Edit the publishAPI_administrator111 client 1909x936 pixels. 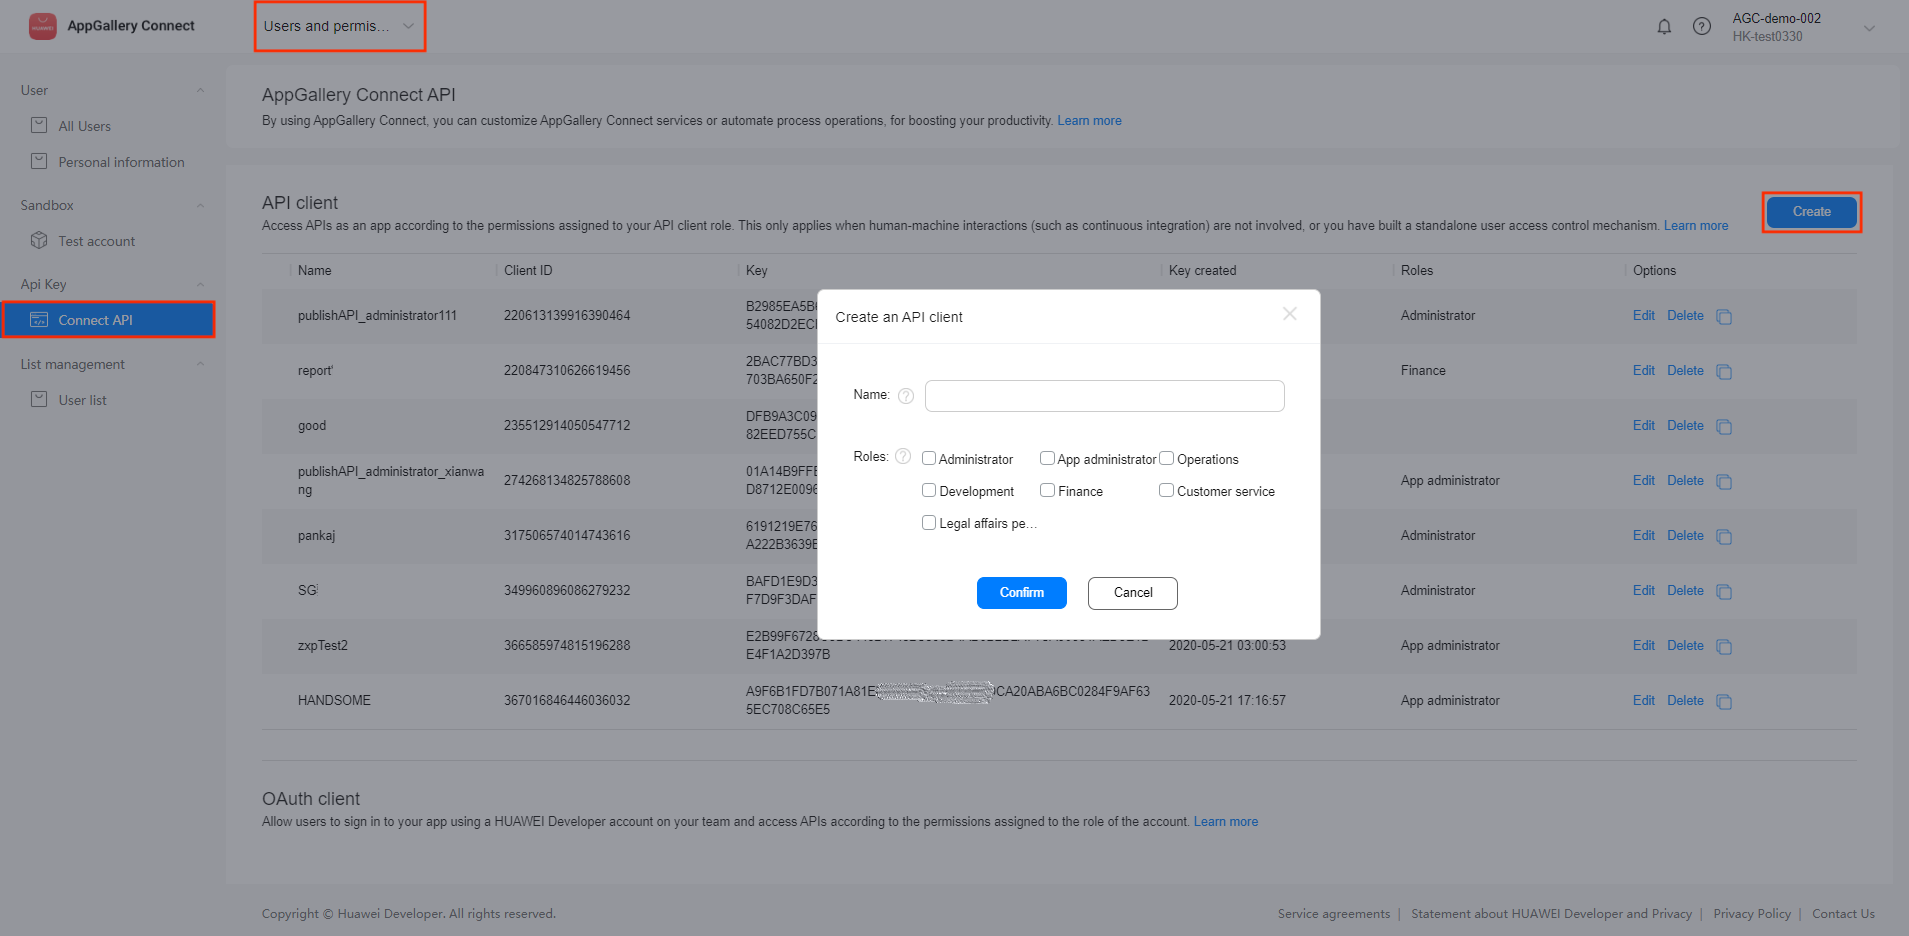coord(1643,315)
